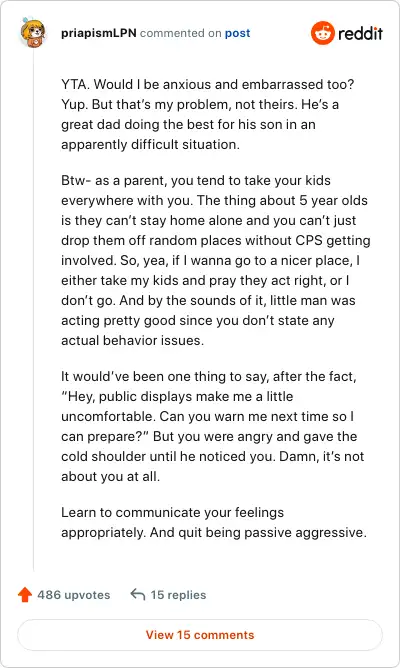400x668 pixels.
Task: Upvote the comment using the orange arrow
Action: [x=25, y=594]
